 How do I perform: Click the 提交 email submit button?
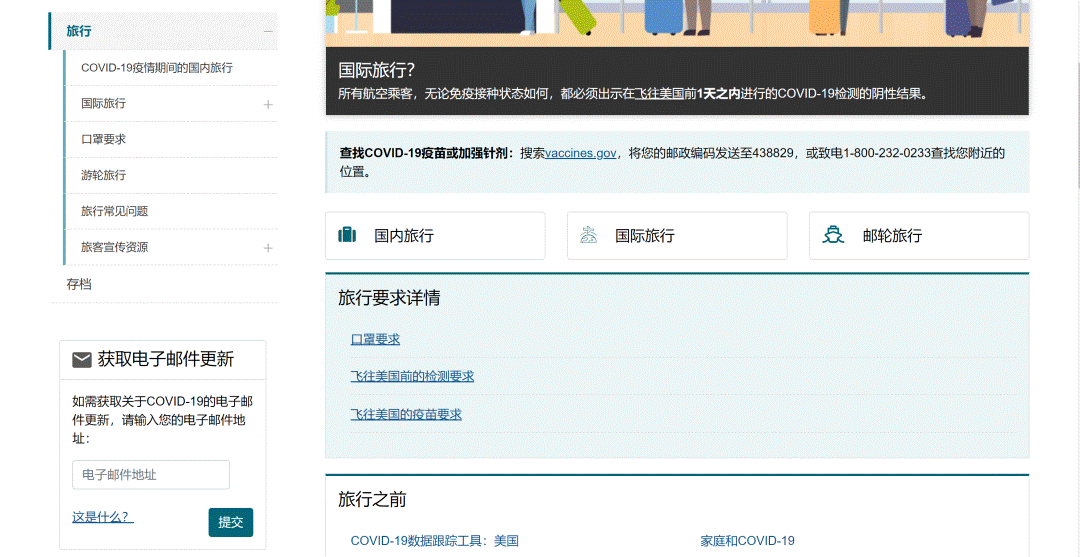pyautogui.click(x=230, y=522)
